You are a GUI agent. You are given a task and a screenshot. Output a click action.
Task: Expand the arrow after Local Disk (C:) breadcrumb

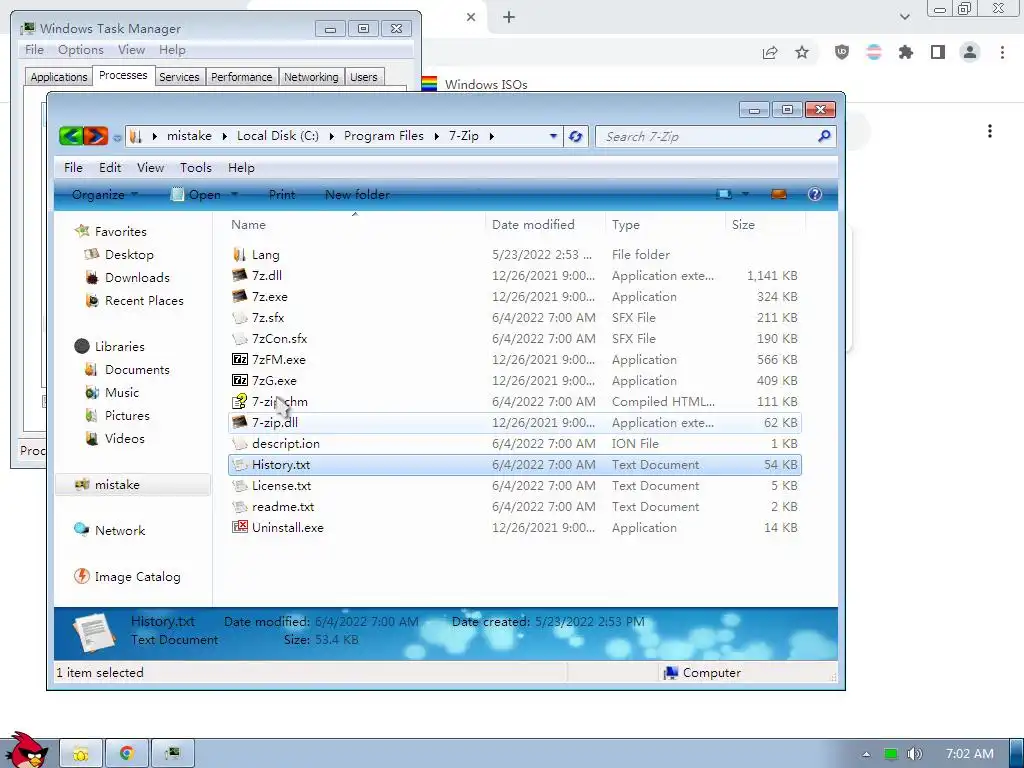tap(332, 136)
